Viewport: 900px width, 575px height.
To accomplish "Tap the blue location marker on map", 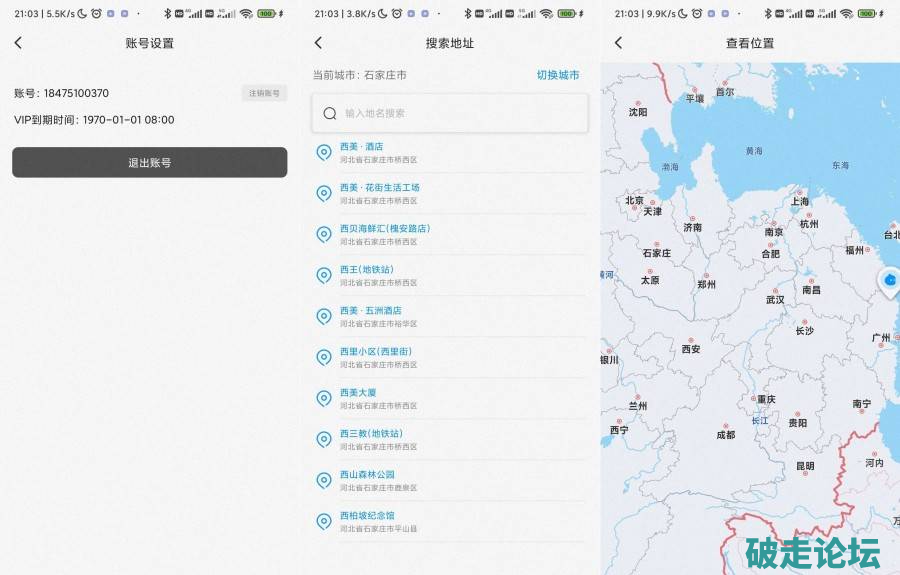I will [889, 281].
